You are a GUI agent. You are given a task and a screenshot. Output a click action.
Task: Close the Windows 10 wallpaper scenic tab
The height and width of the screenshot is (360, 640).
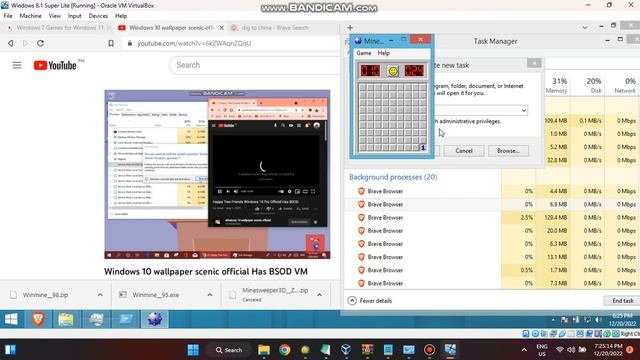pos(222,28)
